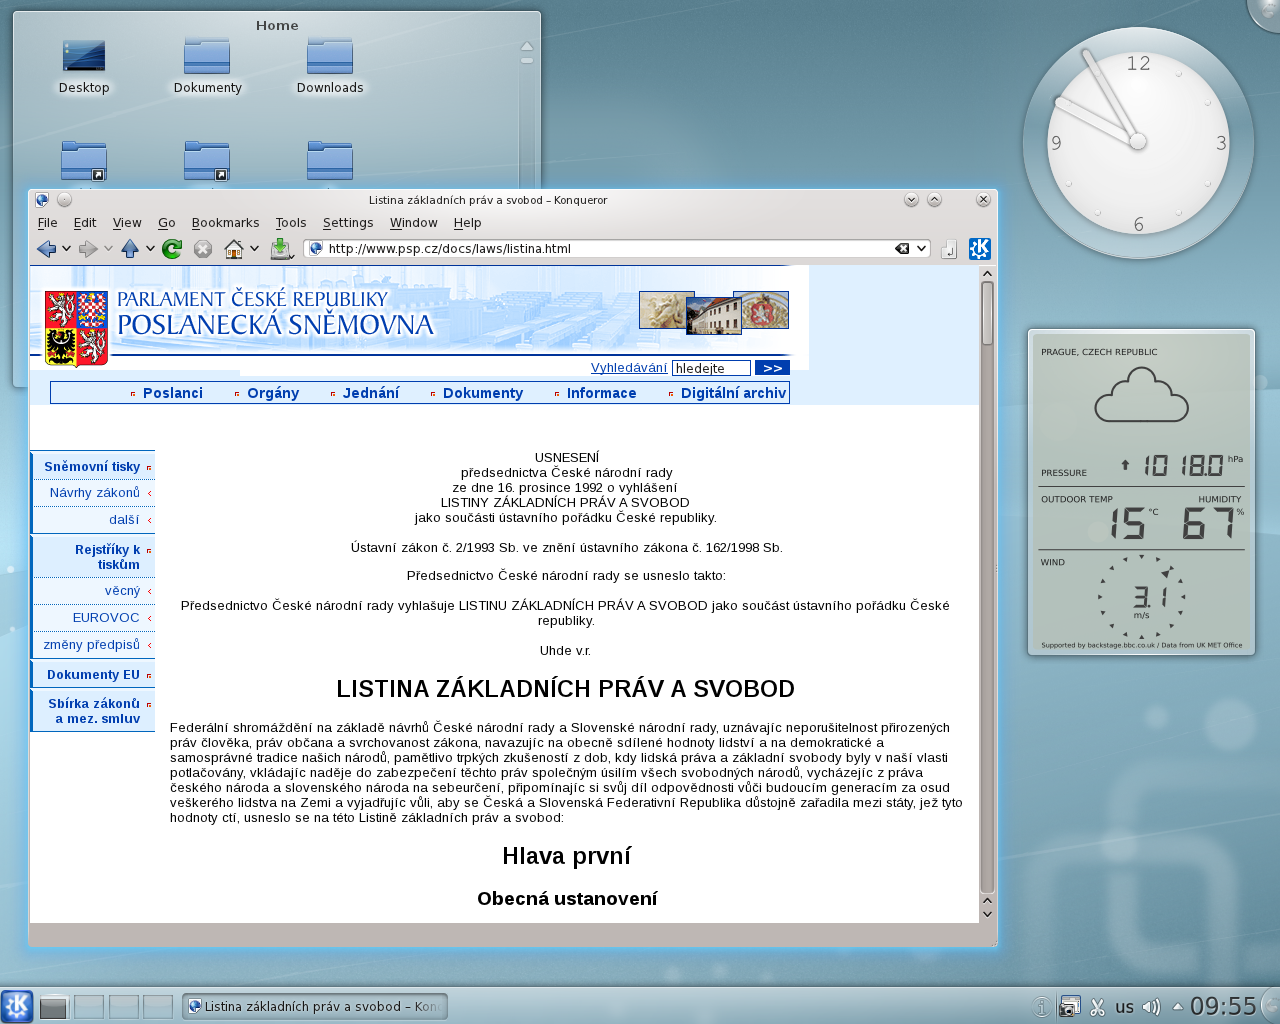
Task: Click the Dokumenty navigation link
Action: coord(483,393)
